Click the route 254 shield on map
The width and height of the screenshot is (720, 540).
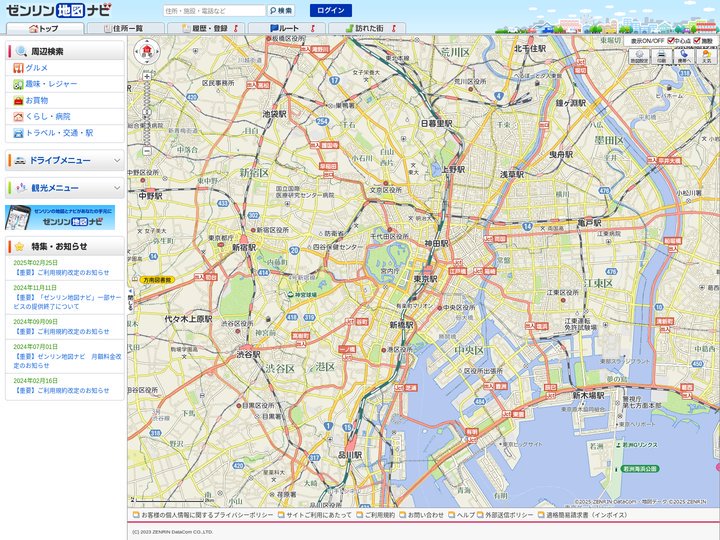click(322, 121)
